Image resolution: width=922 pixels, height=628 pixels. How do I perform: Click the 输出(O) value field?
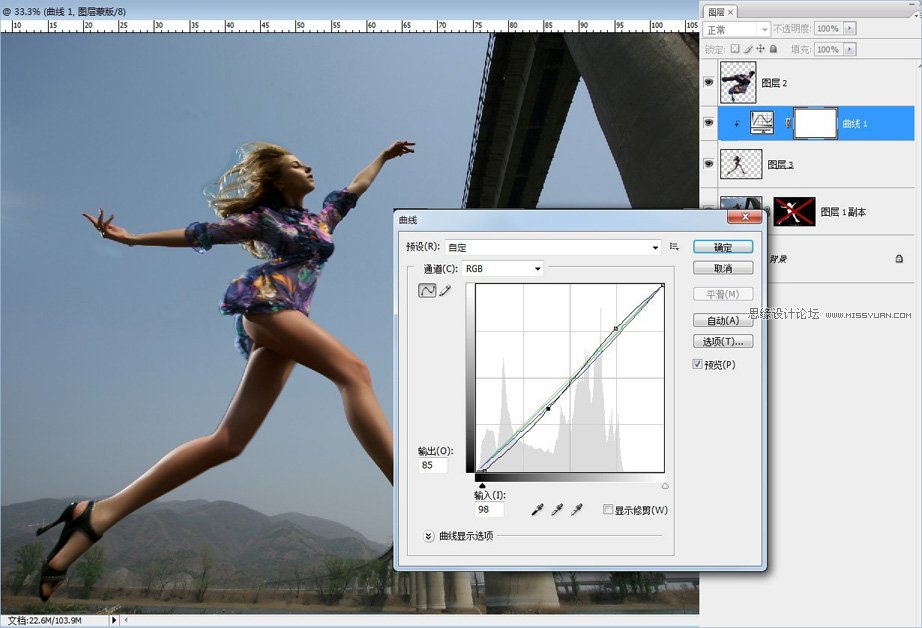pyautogui.click(x=432, y=465)
